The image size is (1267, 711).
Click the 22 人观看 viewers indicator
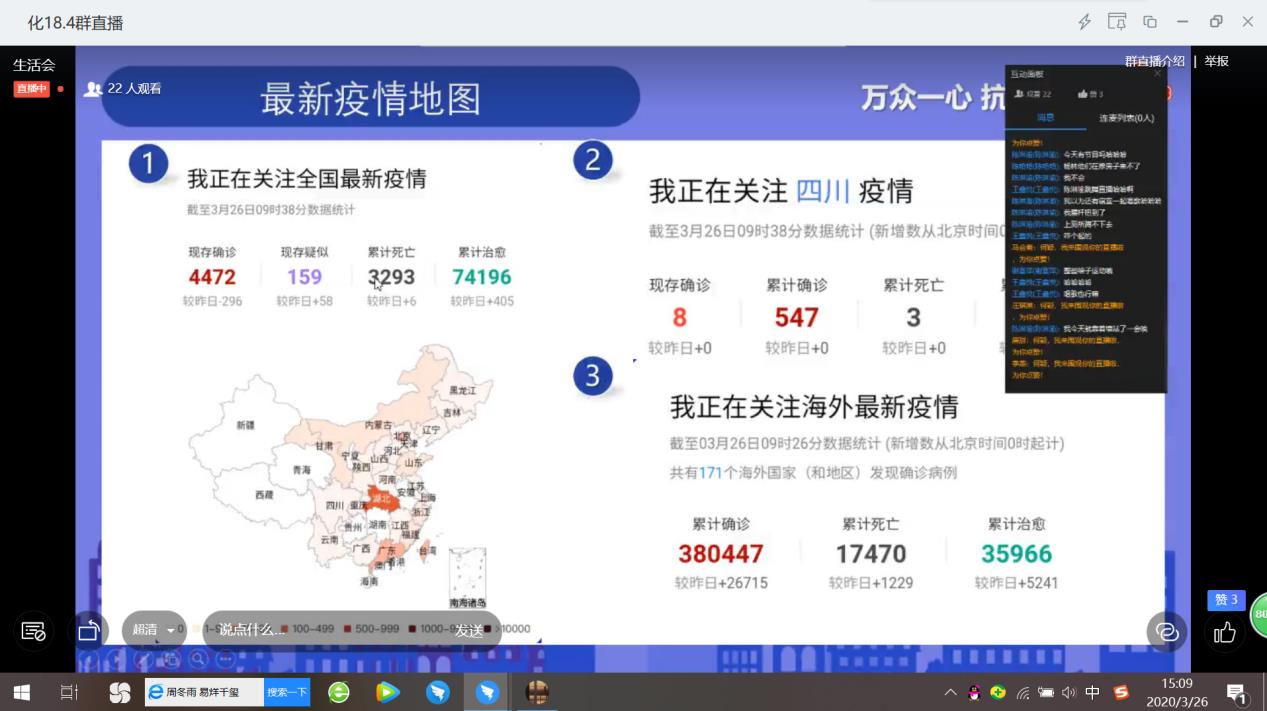tap(123, 88)
